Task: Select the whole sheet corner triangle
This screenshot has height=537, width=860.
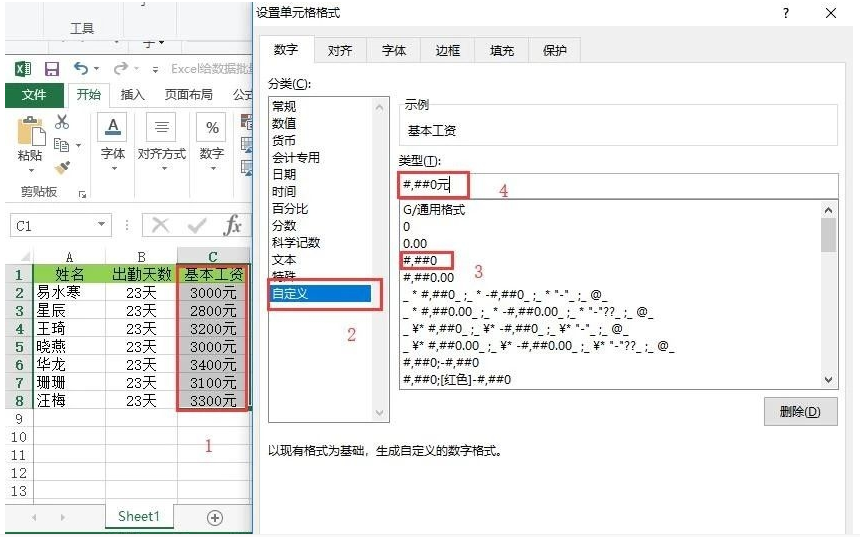Action: (x=25, y=256)
